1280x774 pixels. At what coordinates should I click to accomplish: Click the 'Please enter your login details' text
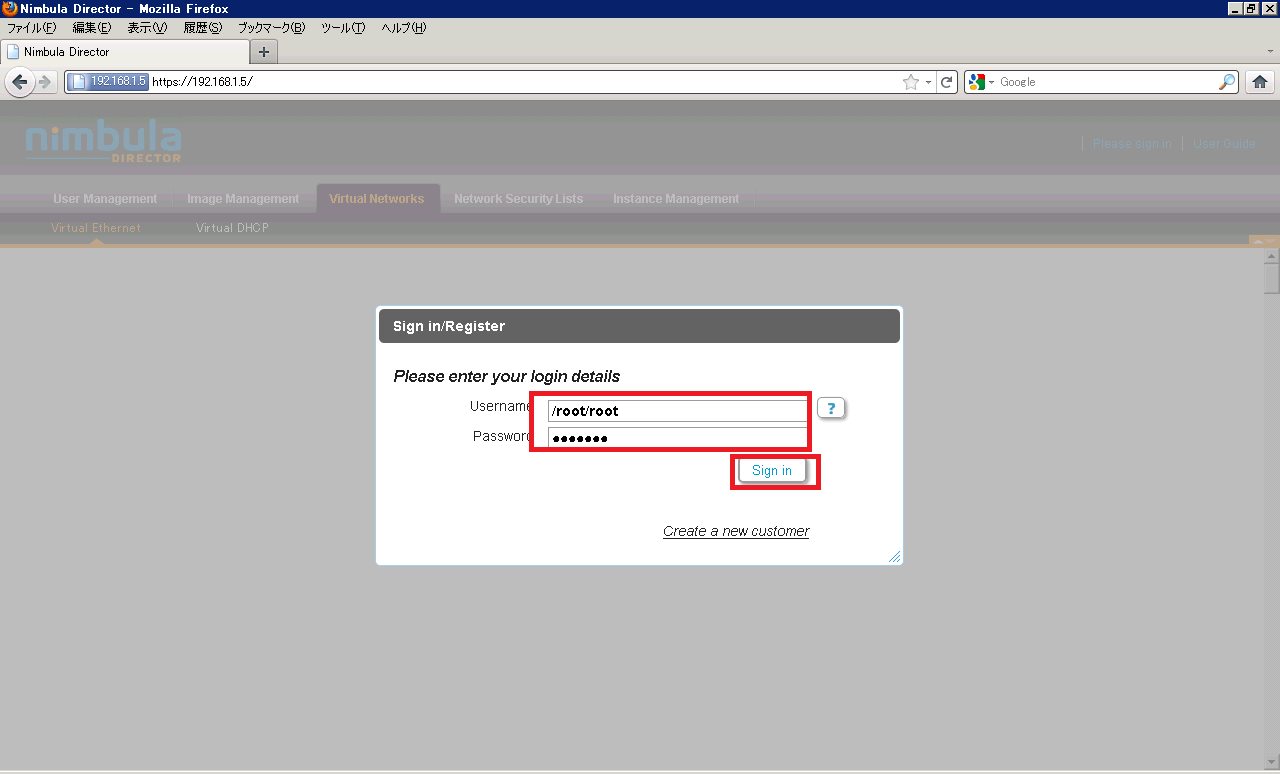pos(507,377)
